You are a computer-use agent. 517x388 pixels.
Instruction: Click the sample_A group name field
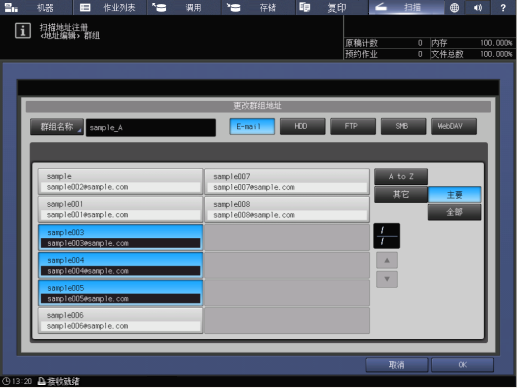click(x=151, y=127)
